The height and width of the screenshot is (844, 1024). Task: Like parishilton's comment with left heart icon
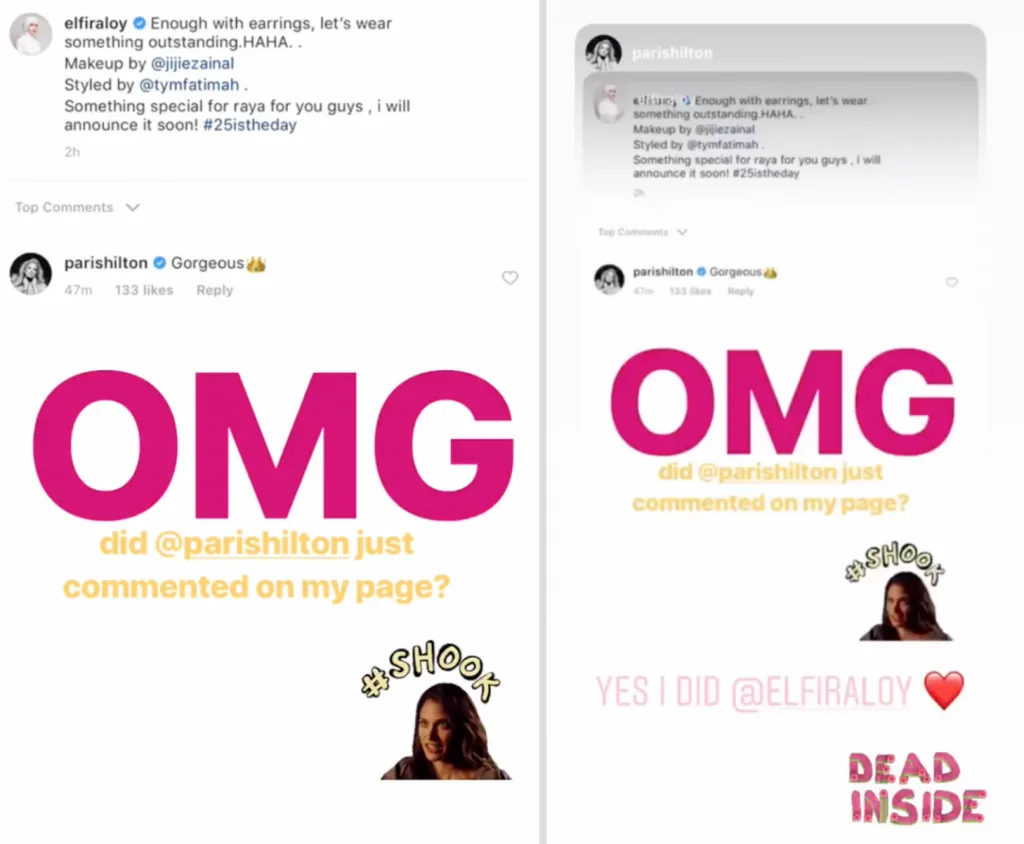[510, 278]
